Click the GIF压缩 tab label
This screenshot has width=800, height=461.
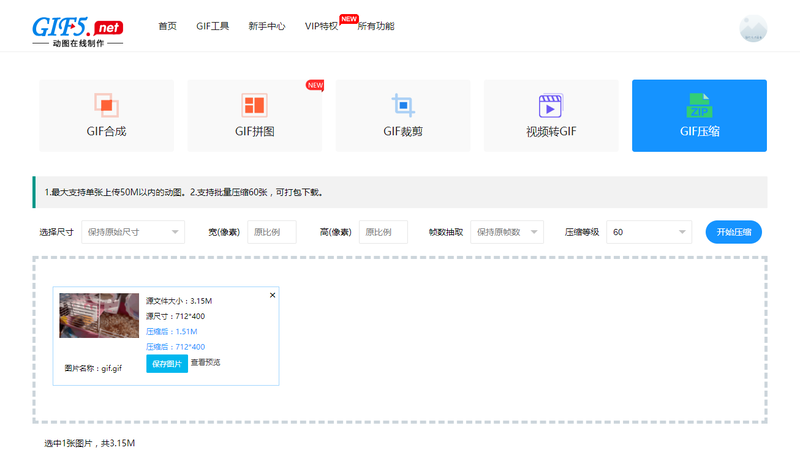pos(699,132)
